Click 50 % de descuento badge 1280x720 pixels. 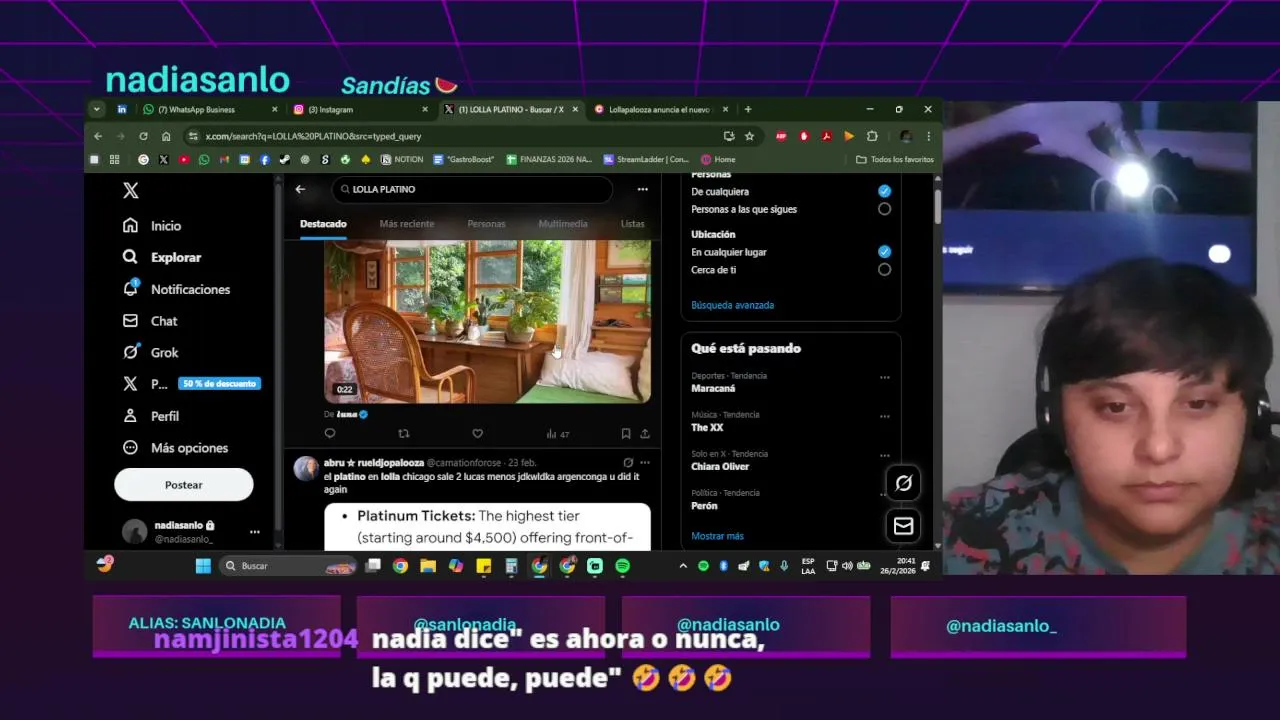click(220, 384)
